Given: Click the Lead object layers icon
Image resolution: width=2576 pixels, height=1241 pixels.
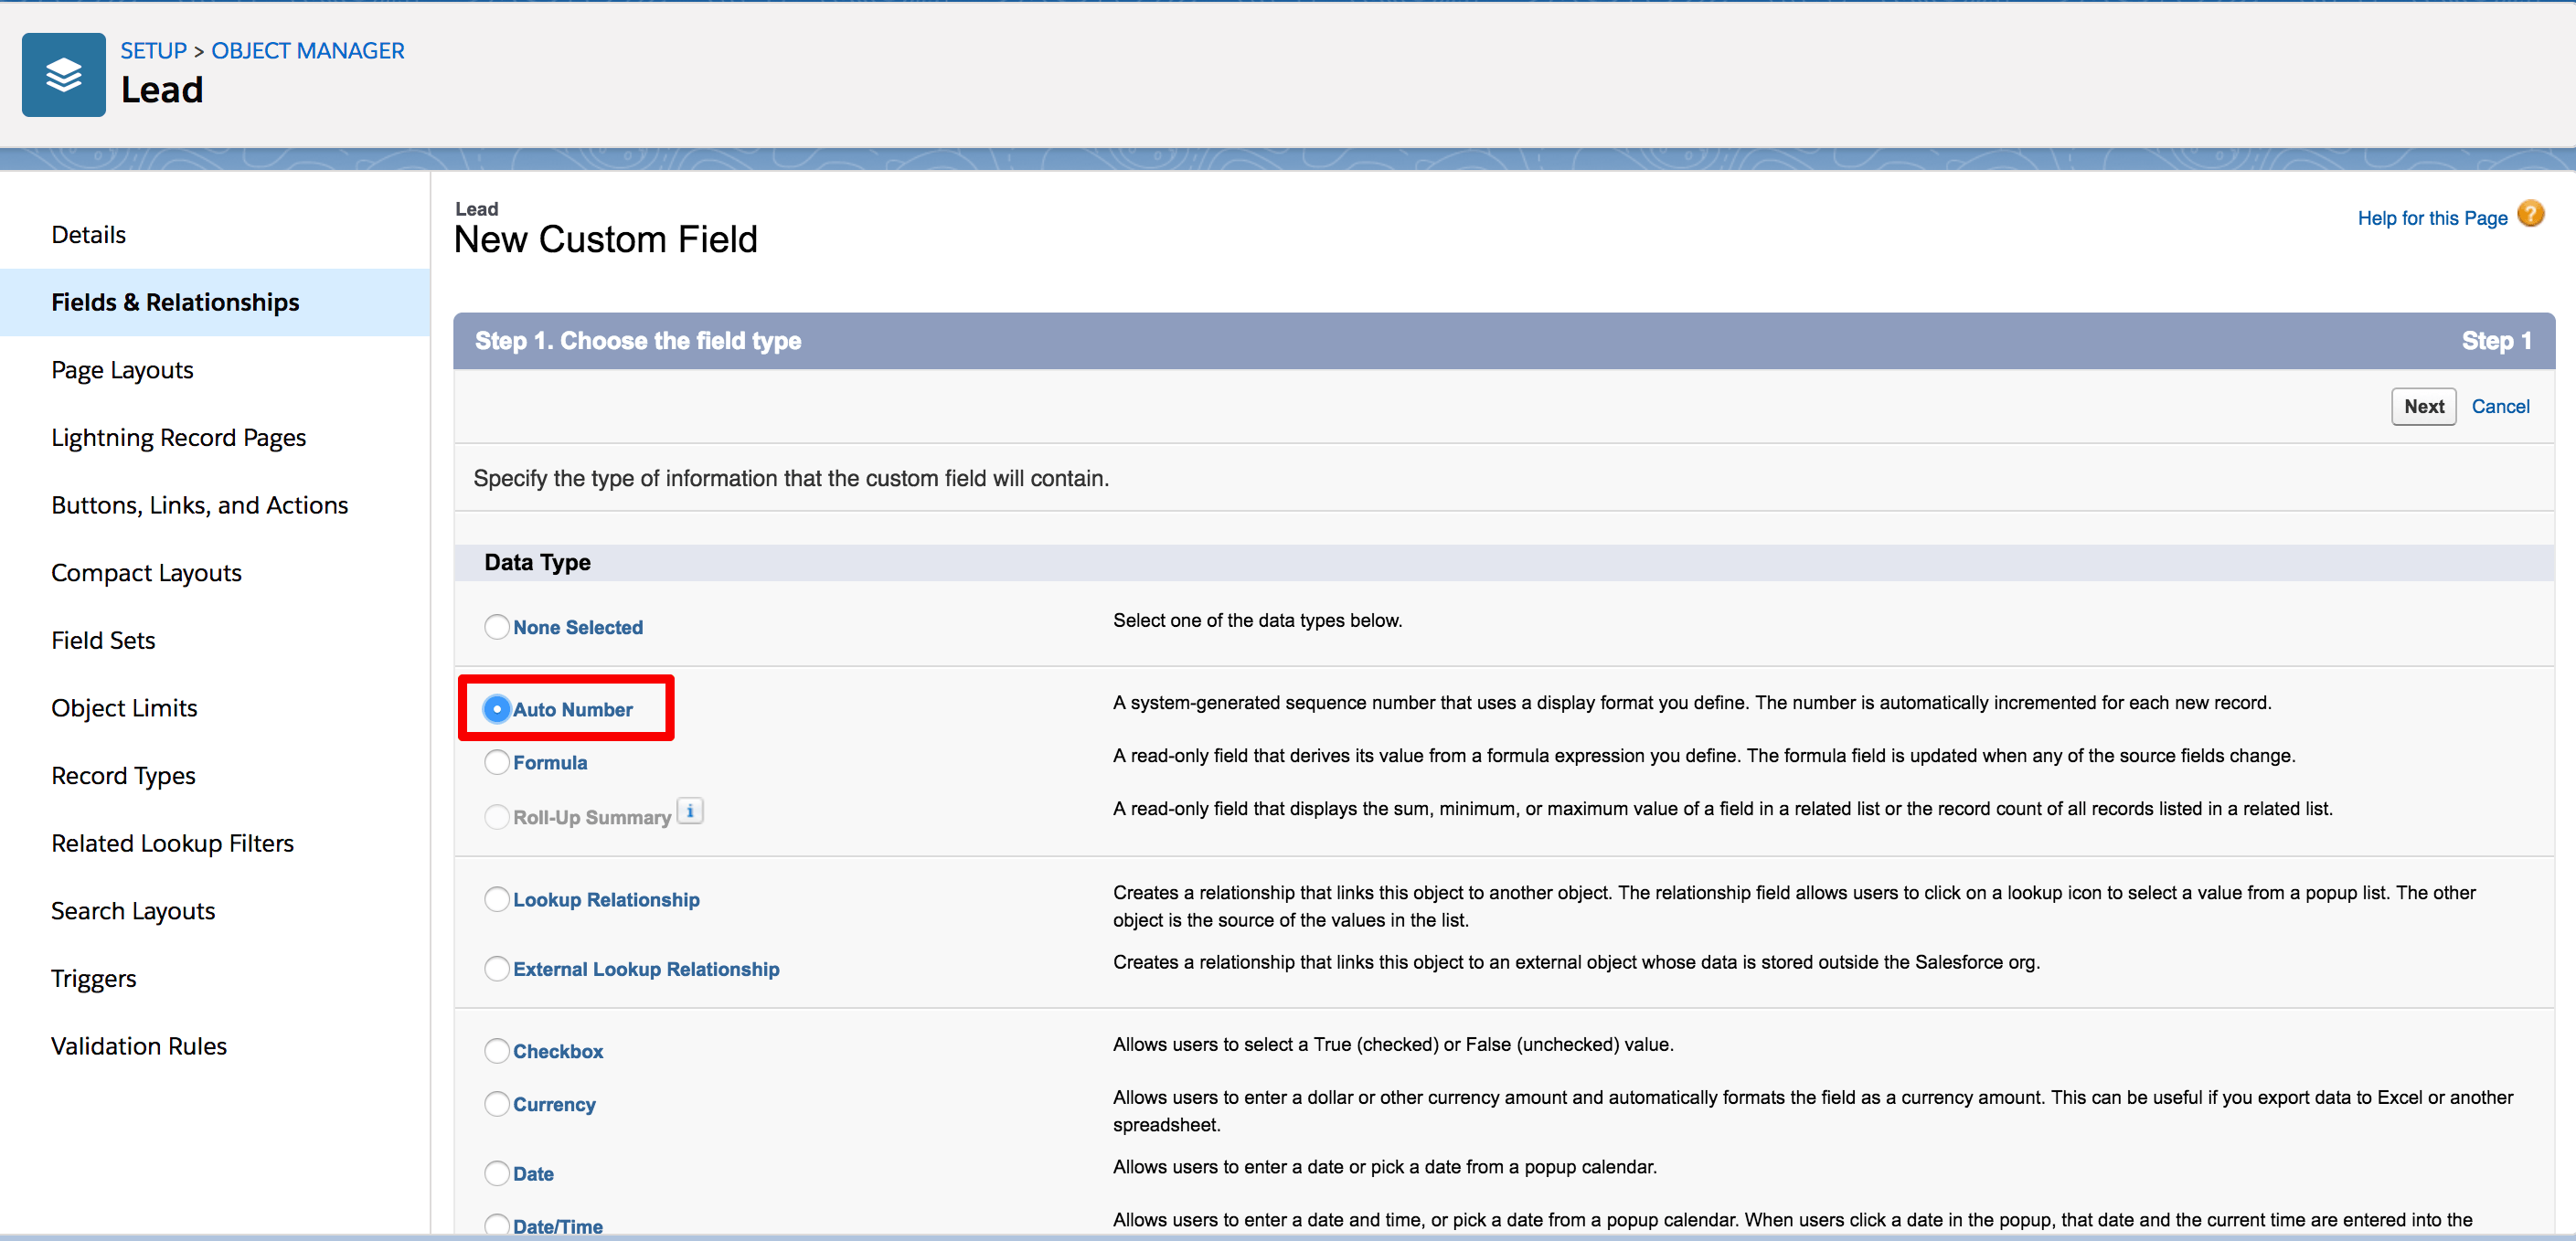Looking at the screenshot, I should [63, 75].
